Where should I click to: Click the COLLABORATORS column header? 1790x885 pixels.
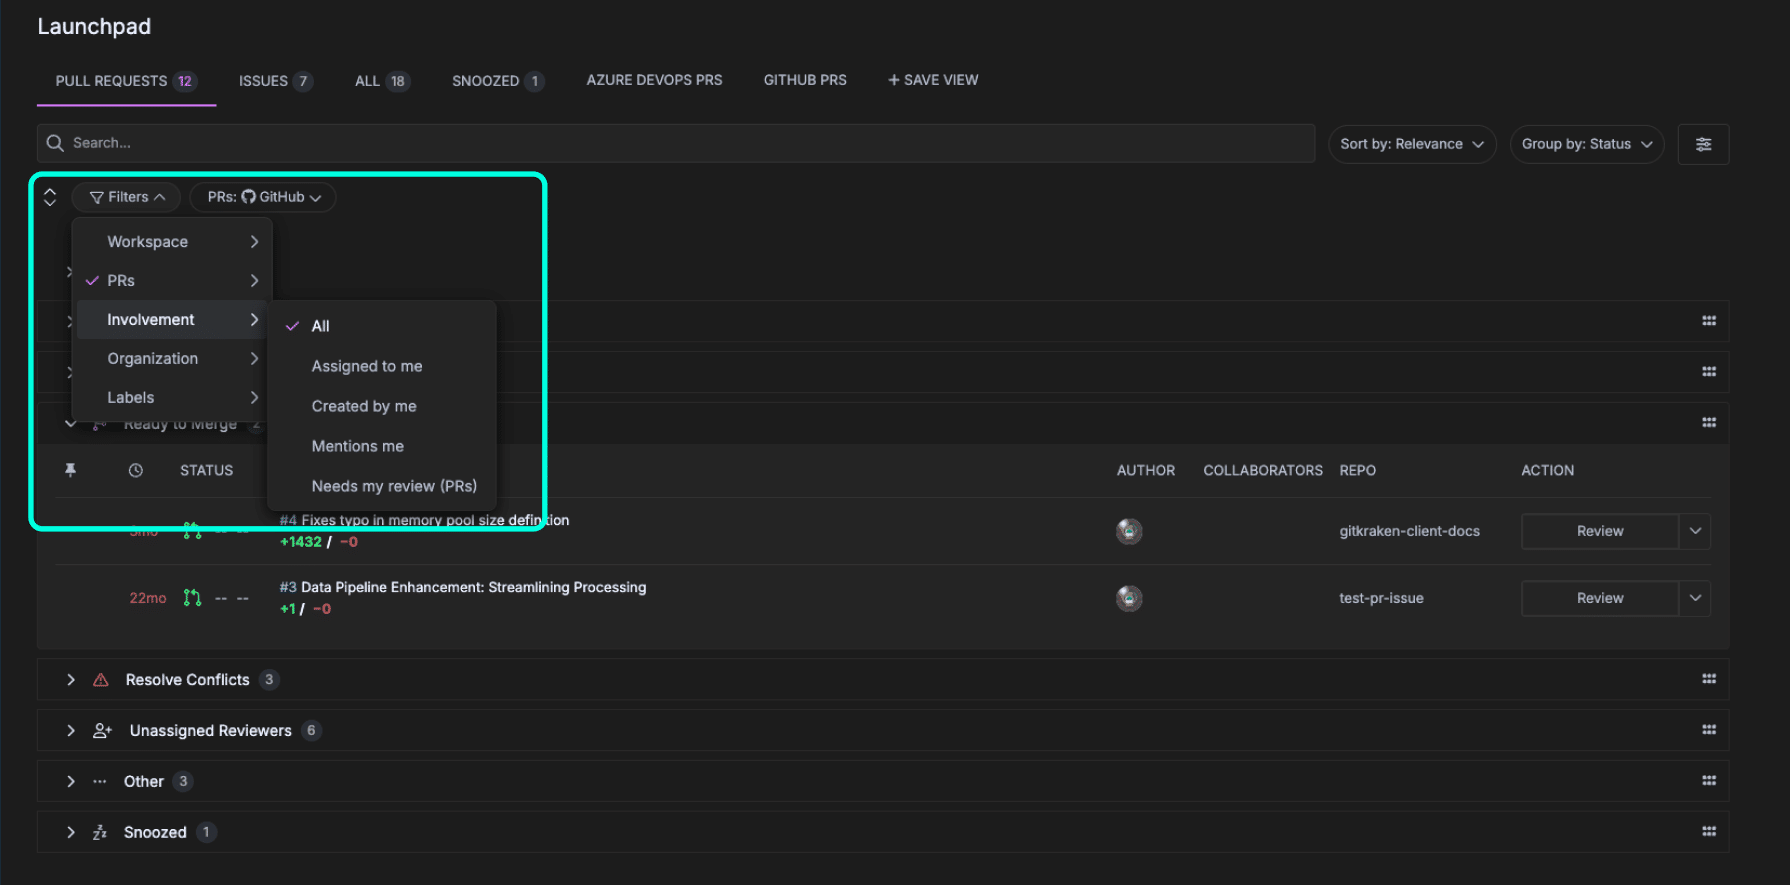1263,470
